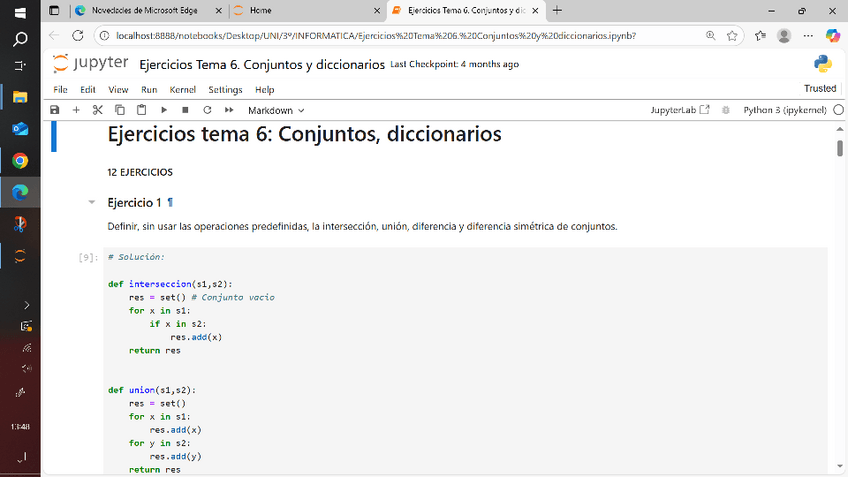Copy the selected cell
This screenshot has height=477, width=848.
[120, 110]
